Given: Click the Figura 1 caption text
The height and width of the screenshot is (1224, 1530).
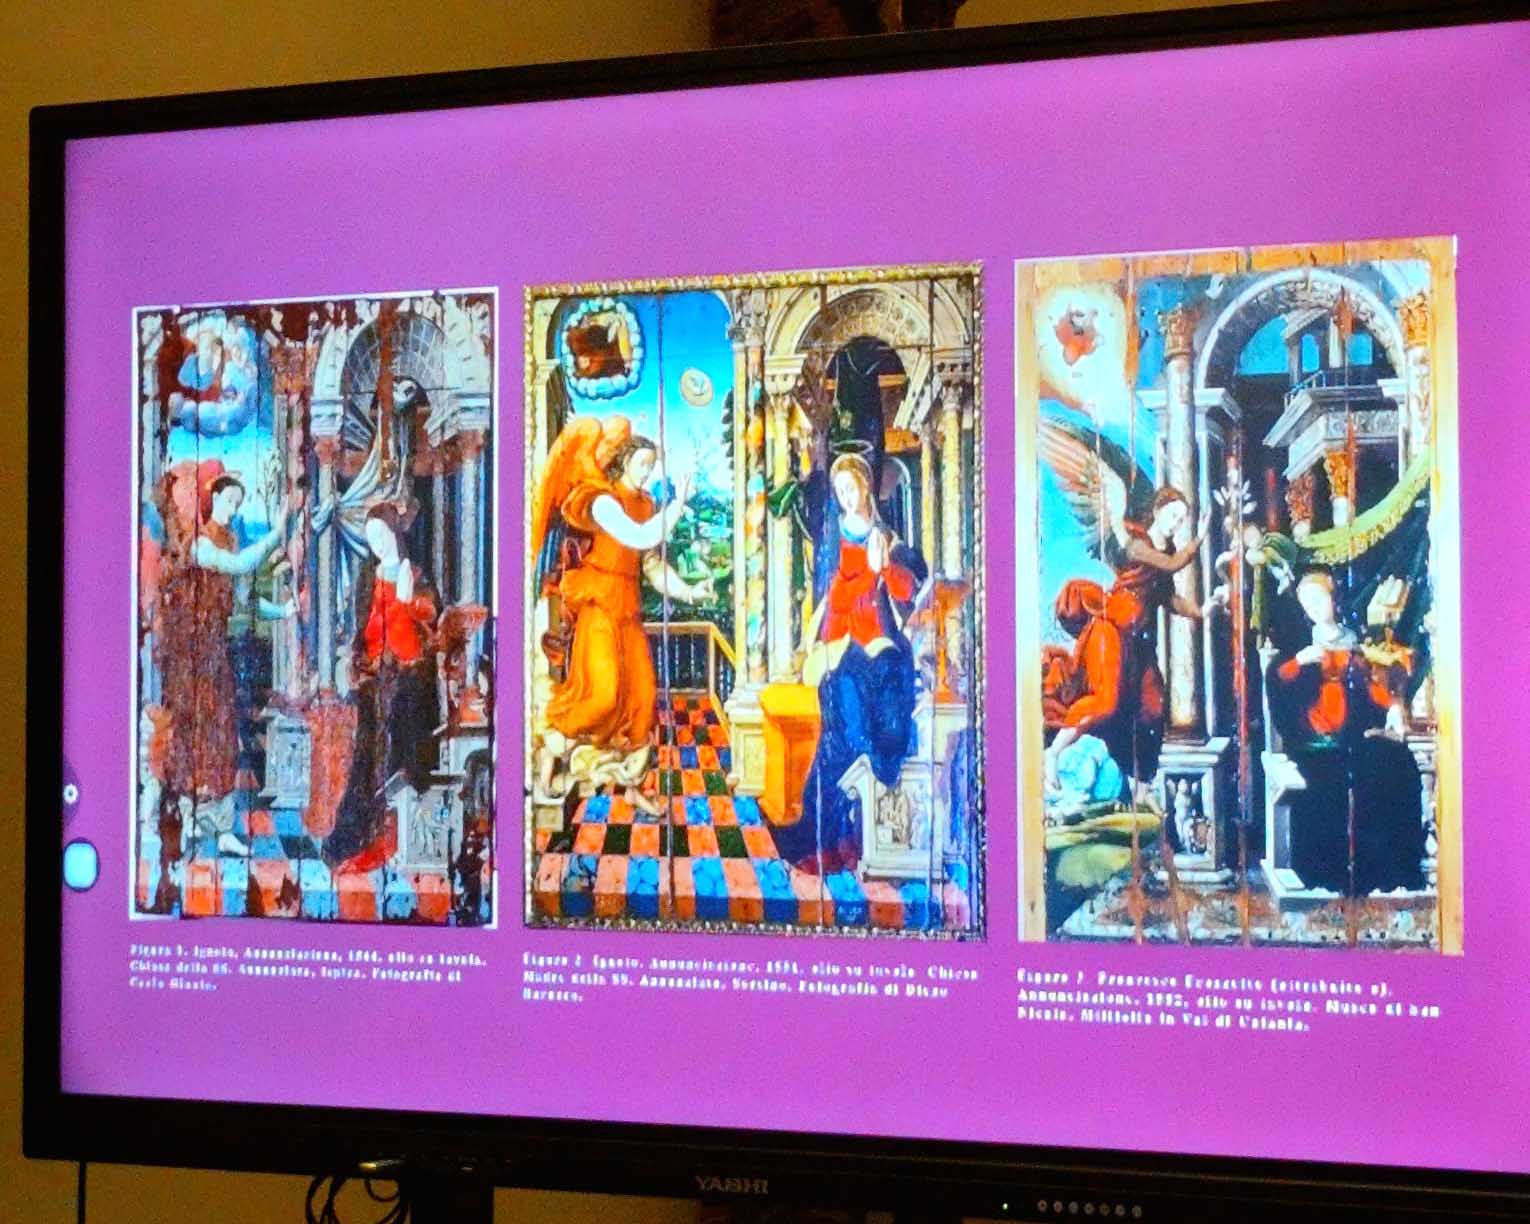Looking at the screenshot, I should 306,966.
